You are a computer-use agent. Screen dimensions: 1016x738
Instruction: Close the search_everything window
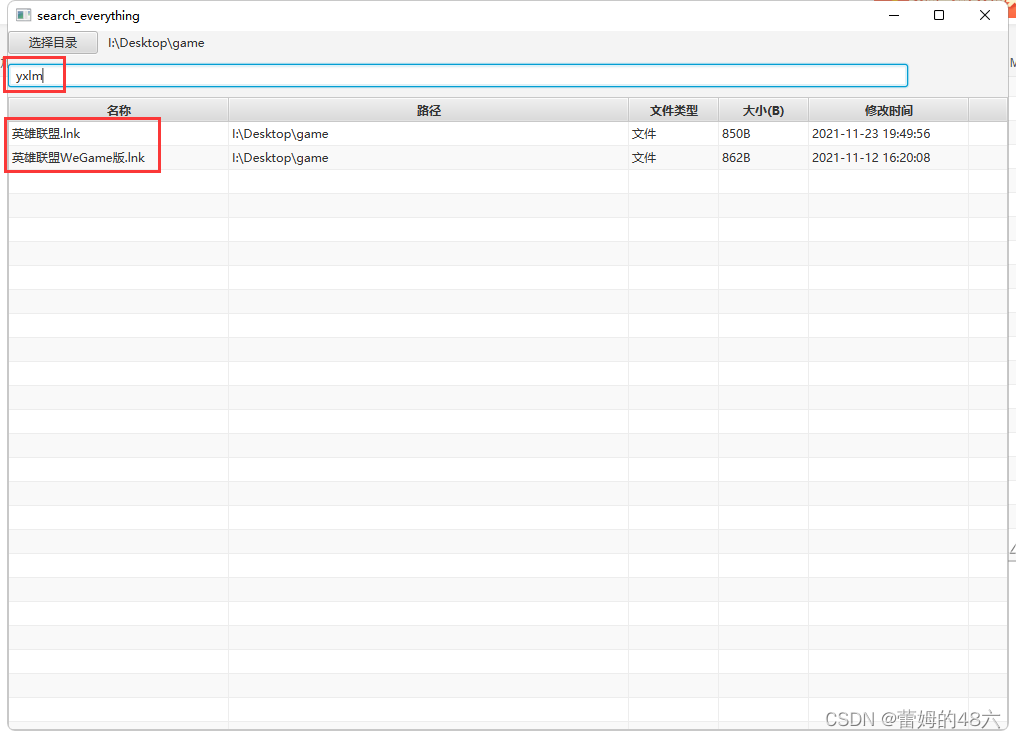tap(985, 15)
